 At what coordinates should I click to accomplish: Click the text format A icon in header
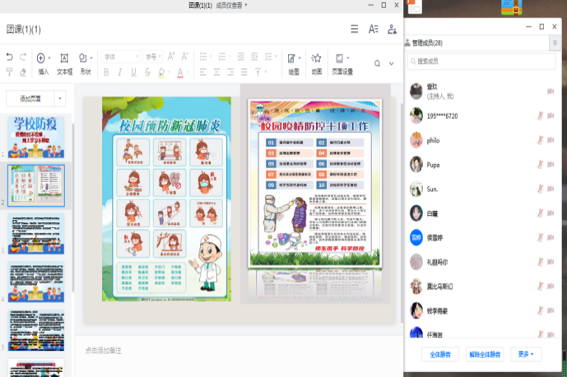[x=373, y=29]
